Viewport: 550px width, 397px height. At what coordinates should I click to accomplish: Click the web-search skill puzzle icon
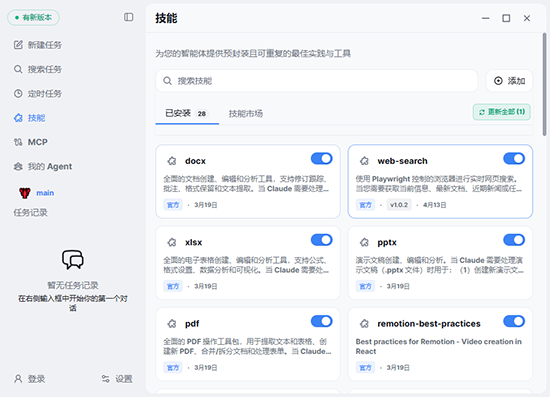[364, 161]
